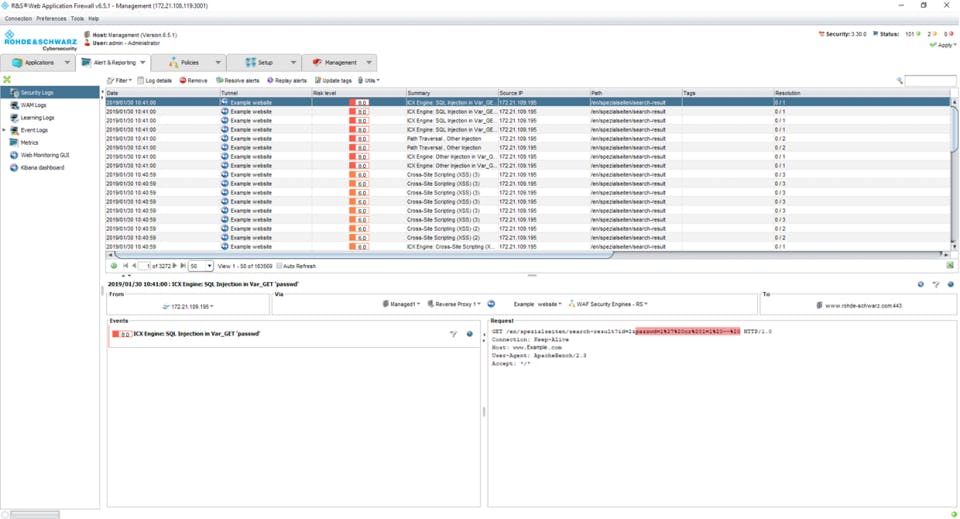Go to first page of logs
This screenshot has height=519, width=960.
126,266
